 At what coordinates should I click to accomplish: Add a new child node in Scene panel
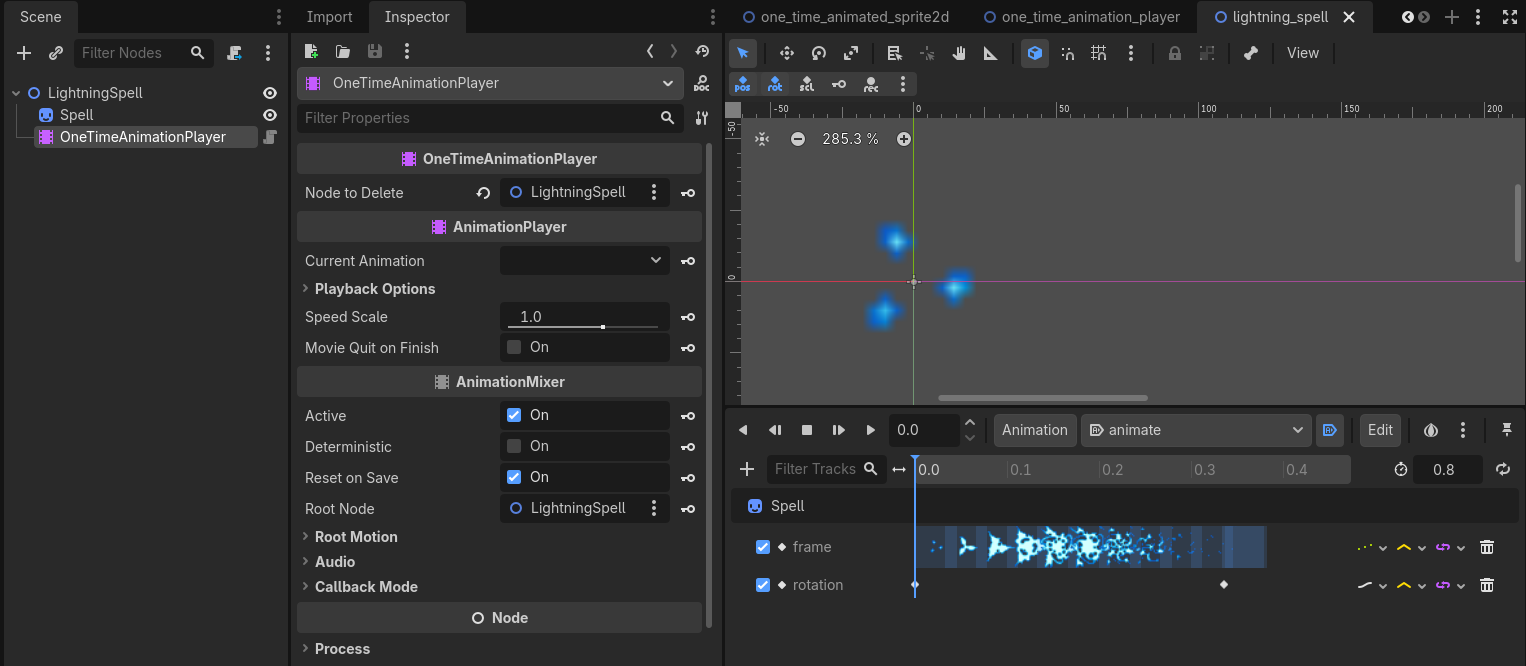24,53
